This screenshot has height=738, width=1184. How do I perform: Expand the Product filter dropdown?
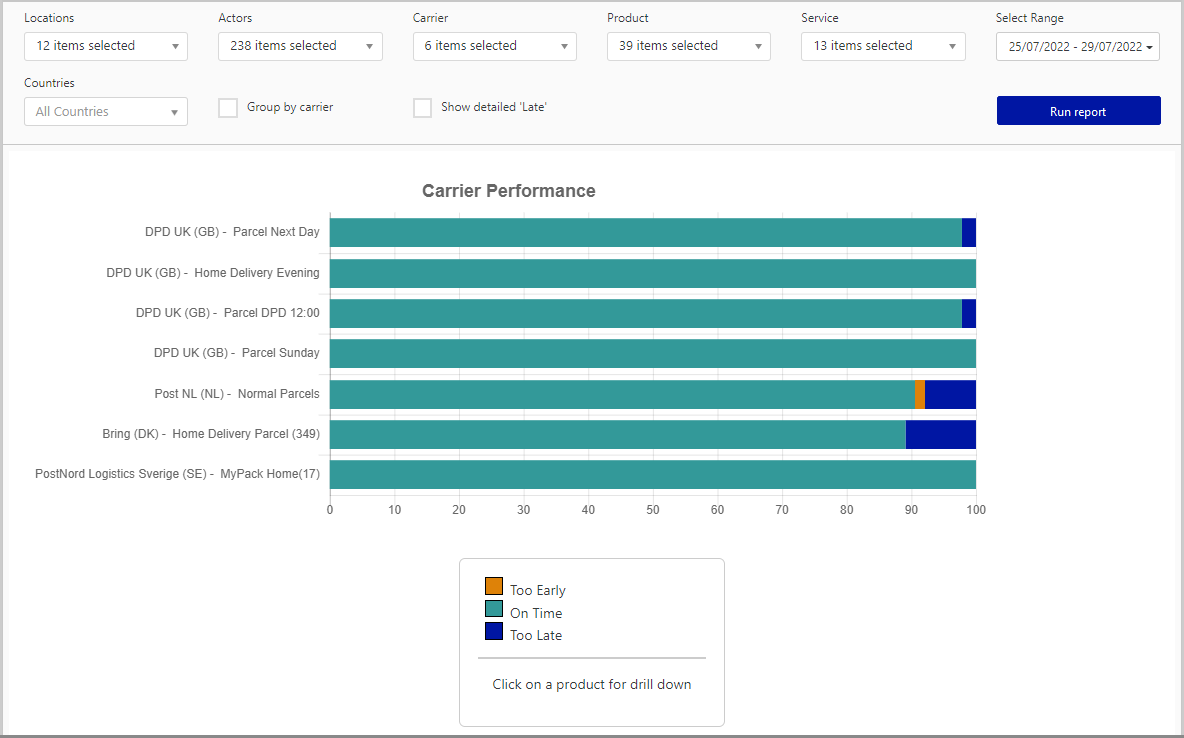point(688,46)
